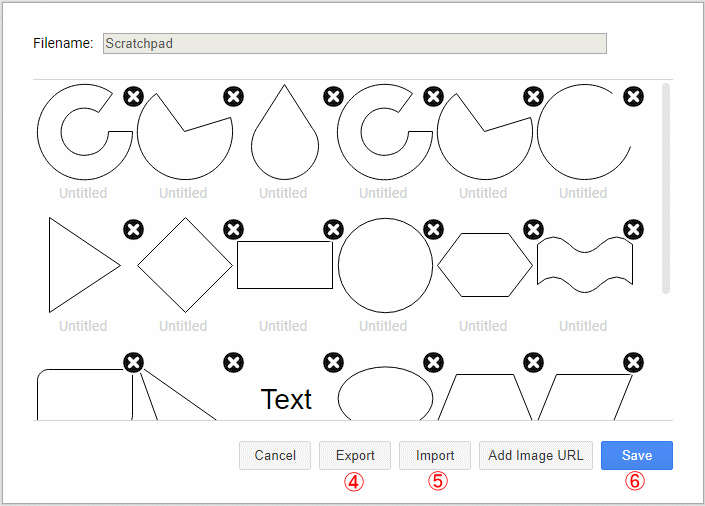Open the Add Image URL dialog

(x=535, y=456)
